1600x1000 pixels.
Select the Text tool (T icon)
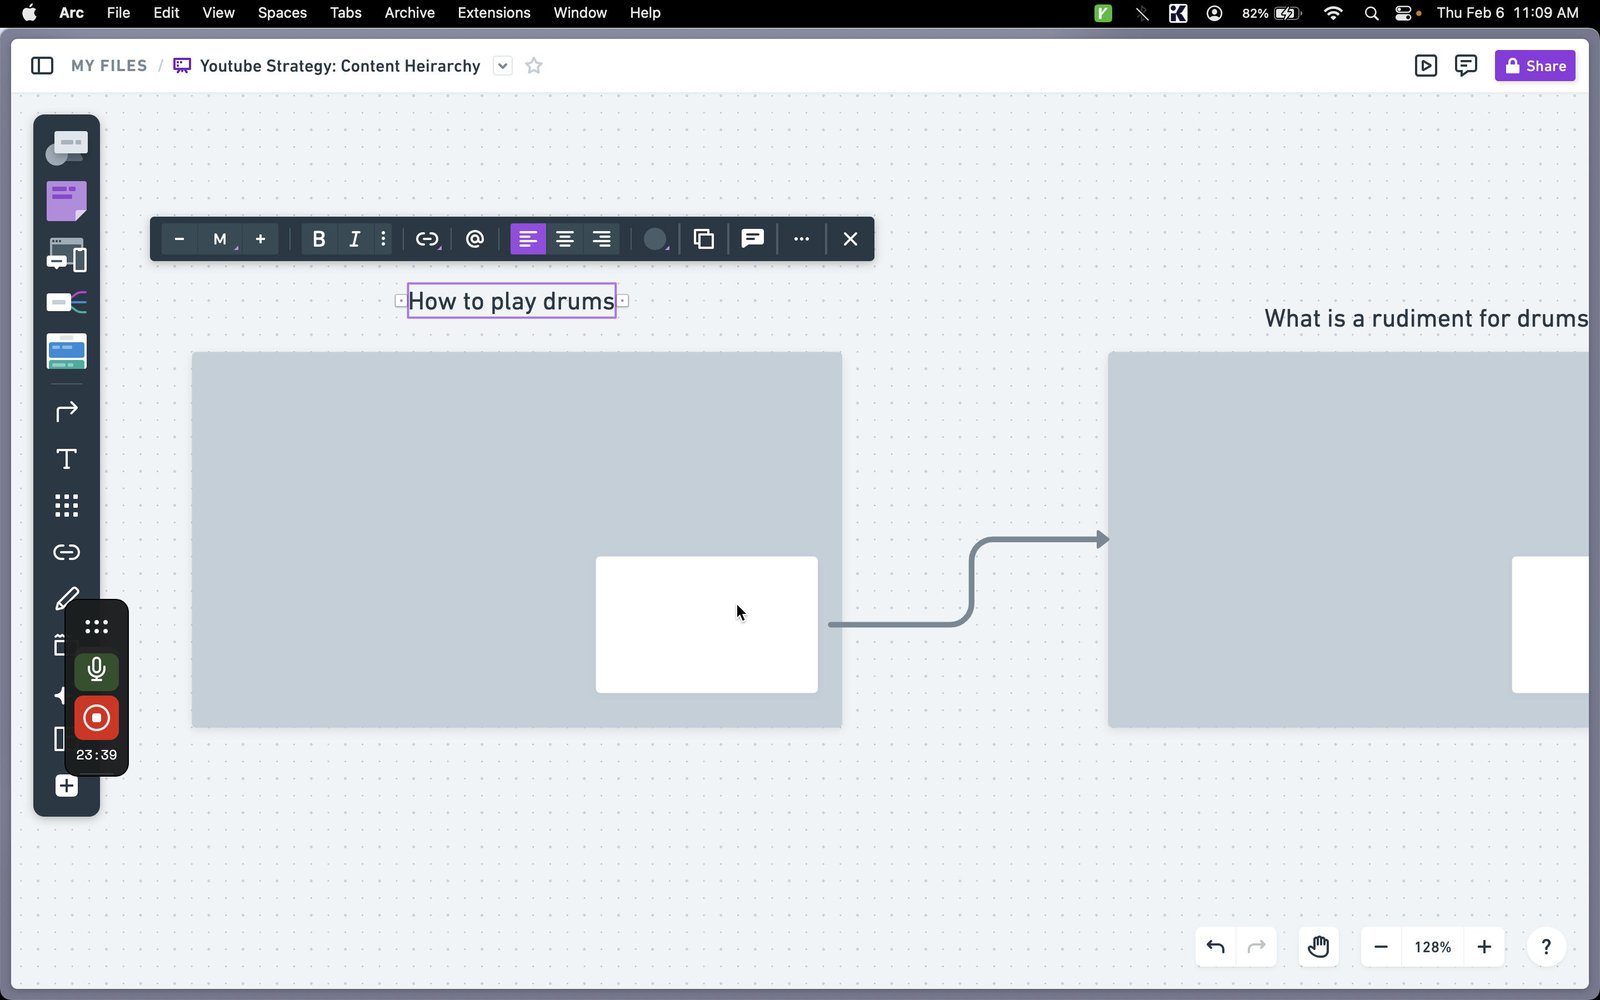click(66, 459)
